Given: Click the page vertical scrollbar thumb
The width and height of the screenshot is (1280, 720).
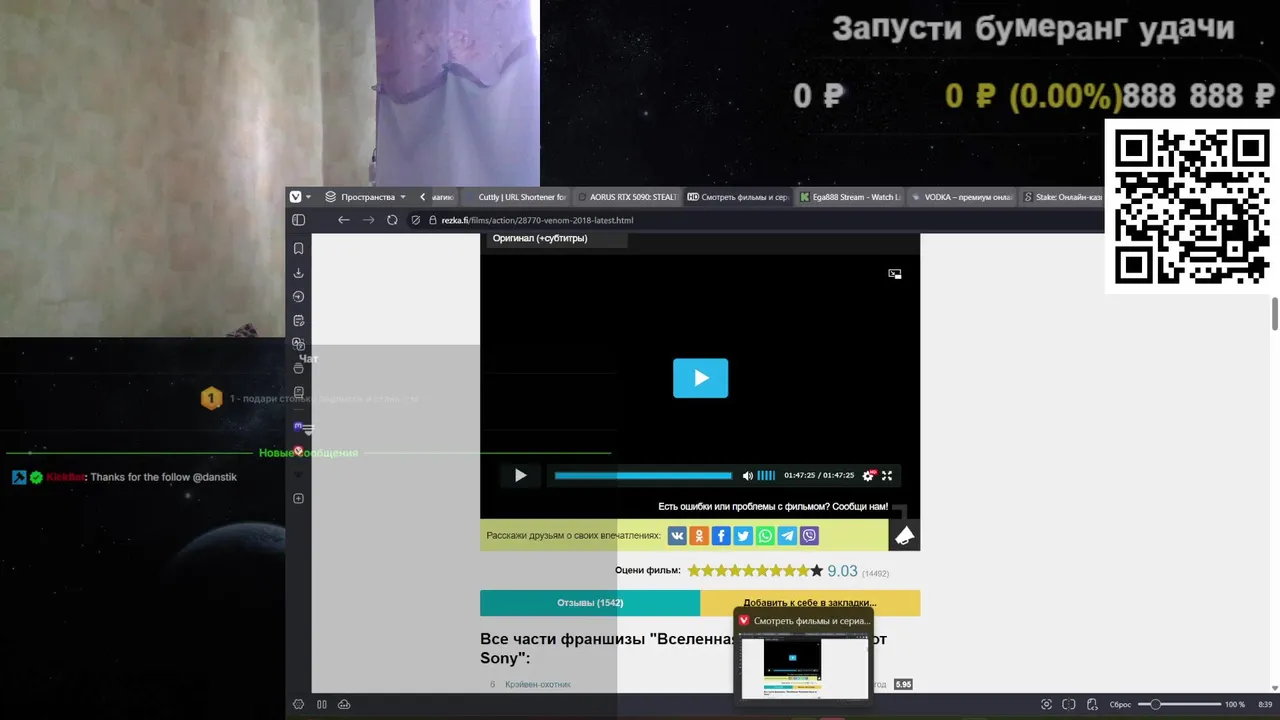Looking at the screenshot, I should (1275, 313).
